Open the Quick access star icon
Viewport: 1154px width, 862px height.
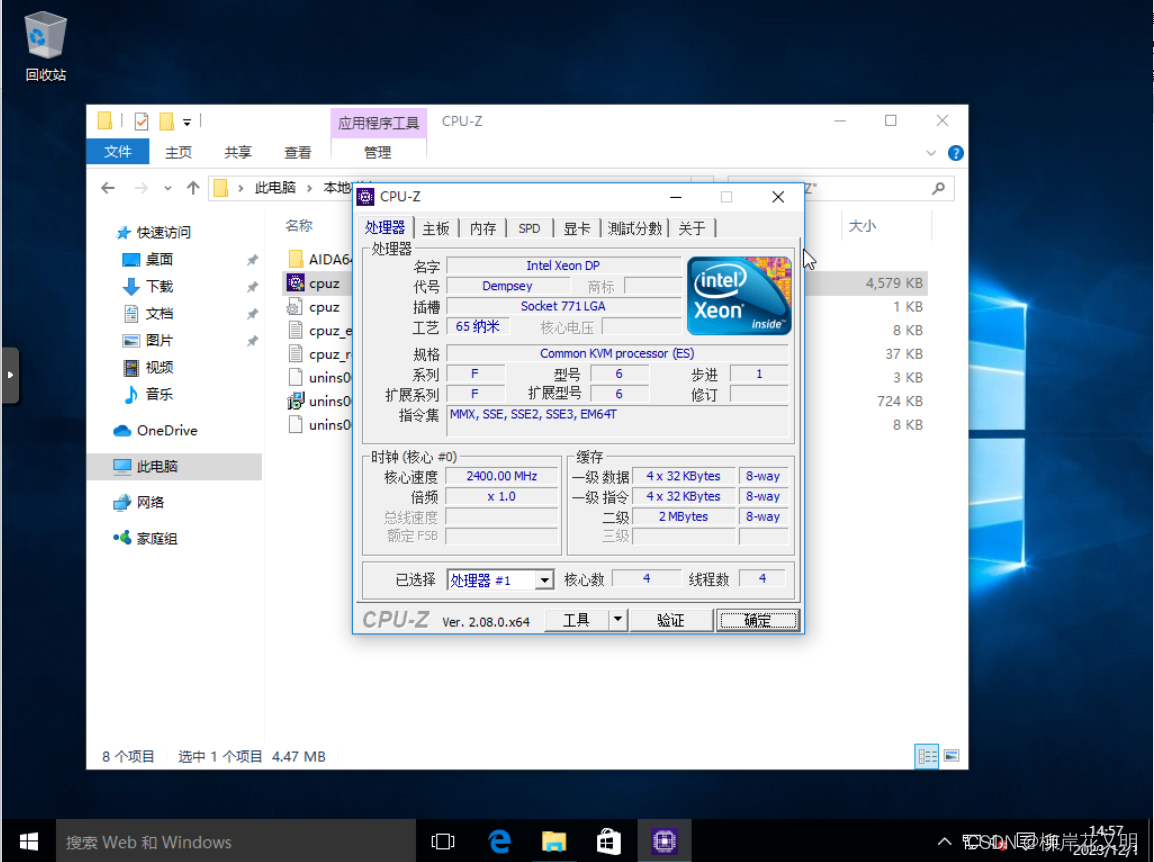click(x=124, y=233)
